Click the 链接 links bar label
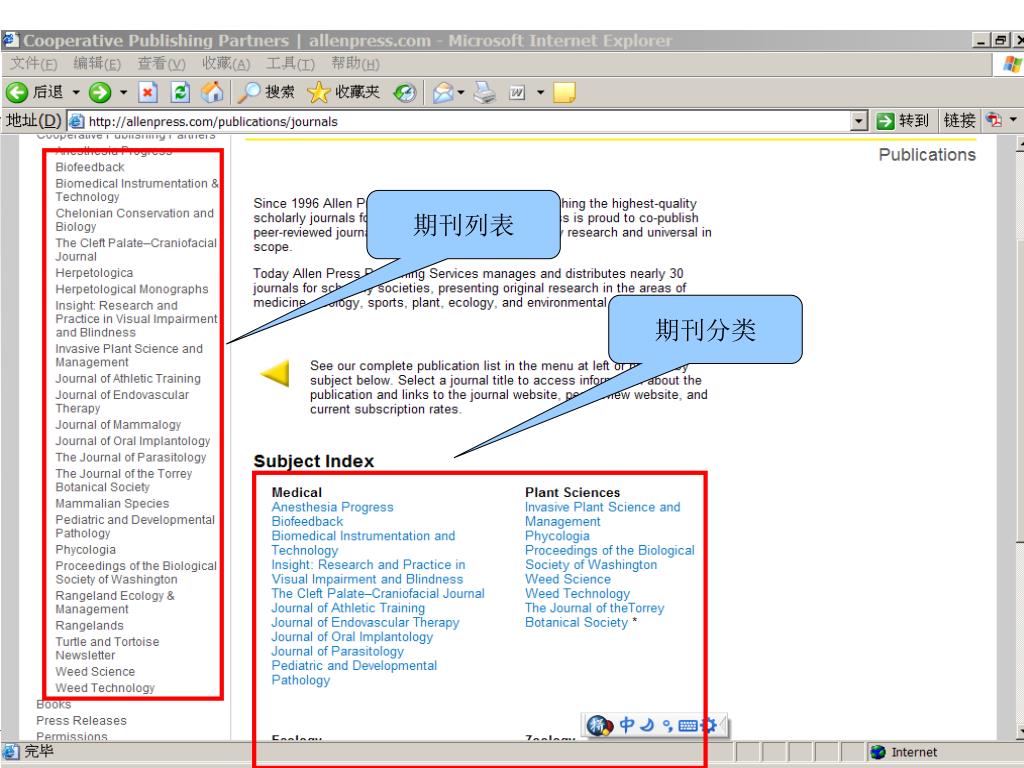This screenshot has width=1024, height=768. coord(959,121)
